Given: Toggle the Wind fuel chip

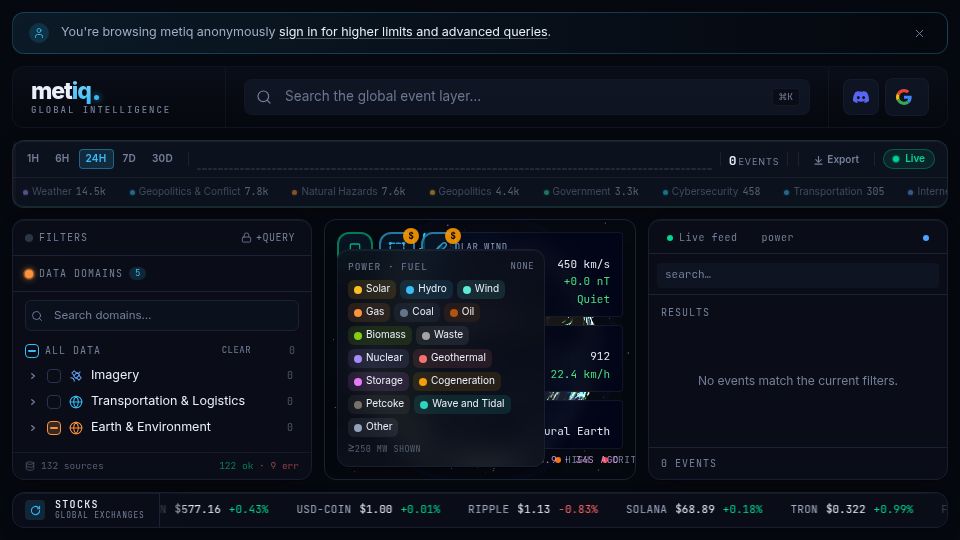Looking at the screenshot, I should coord(481,289).
